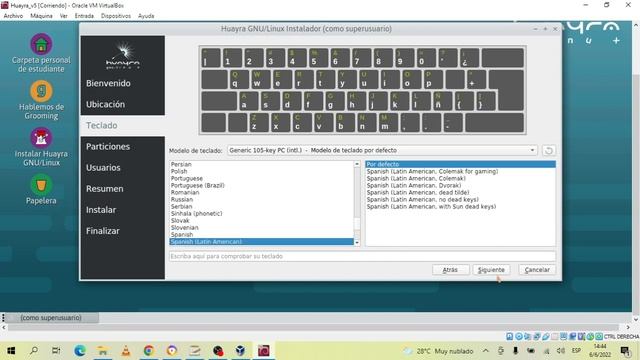Screen dimensions: 640x360
Task: Open Ayuda menu in VirtualBox
Action: [146, 16]
